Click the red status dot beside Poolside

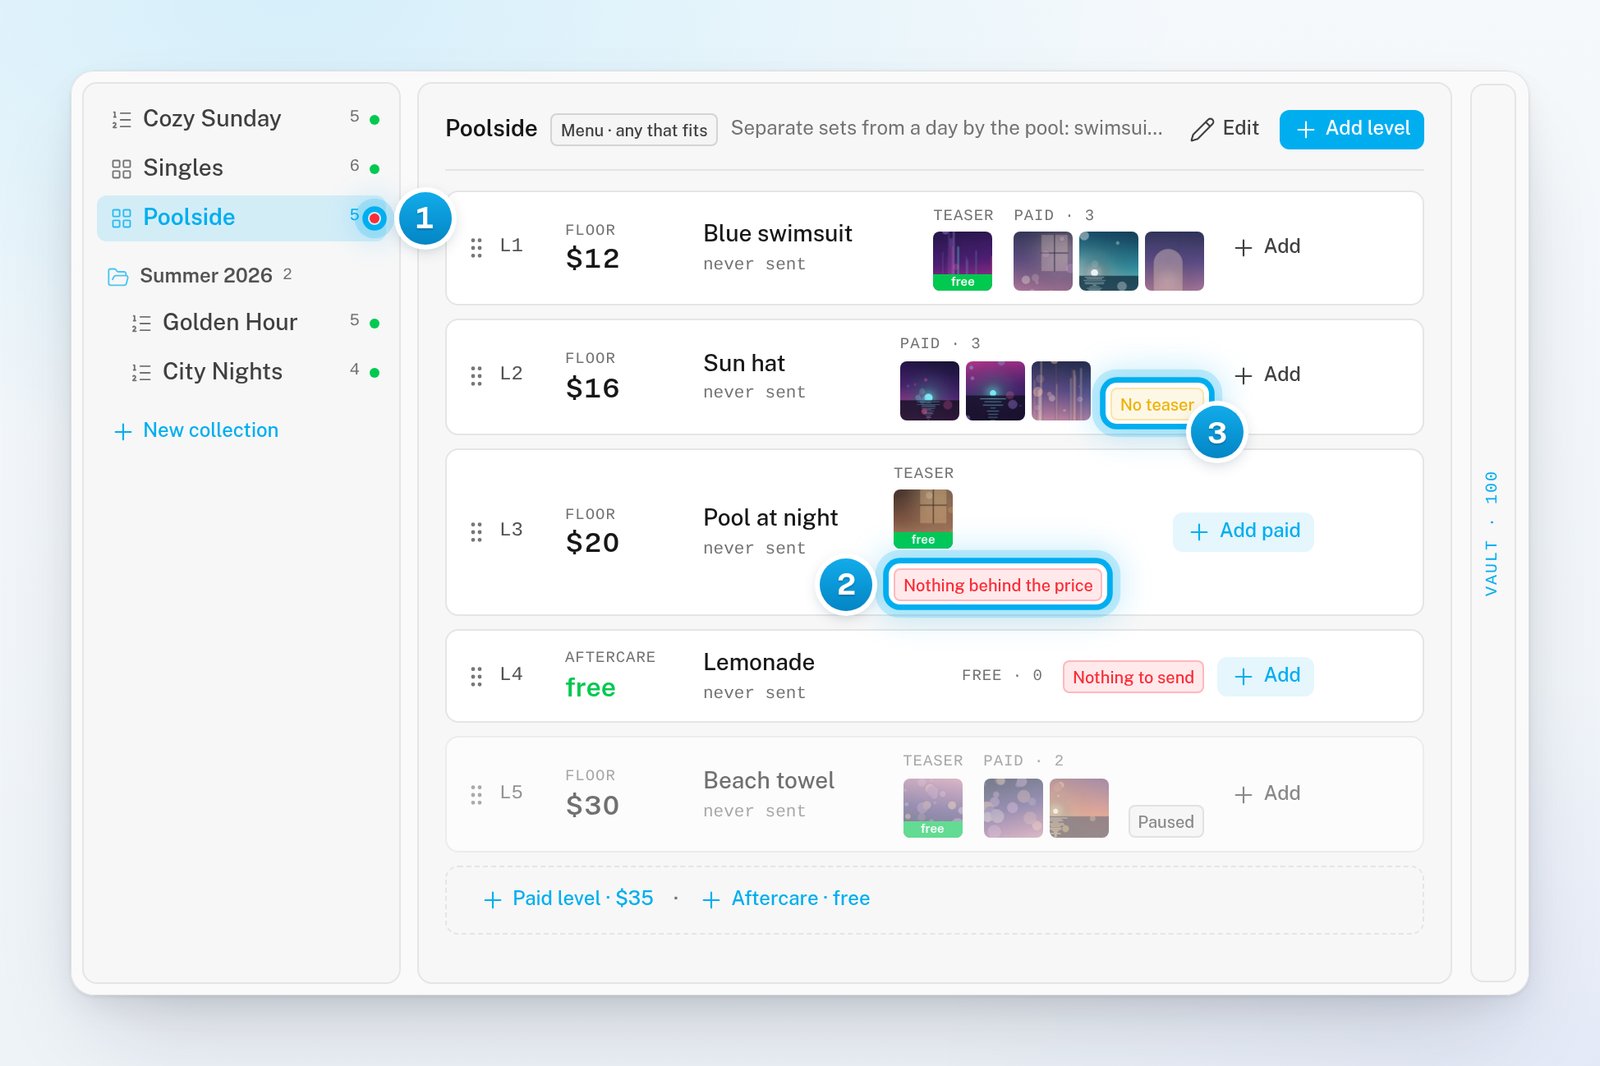tap(374, 218)
